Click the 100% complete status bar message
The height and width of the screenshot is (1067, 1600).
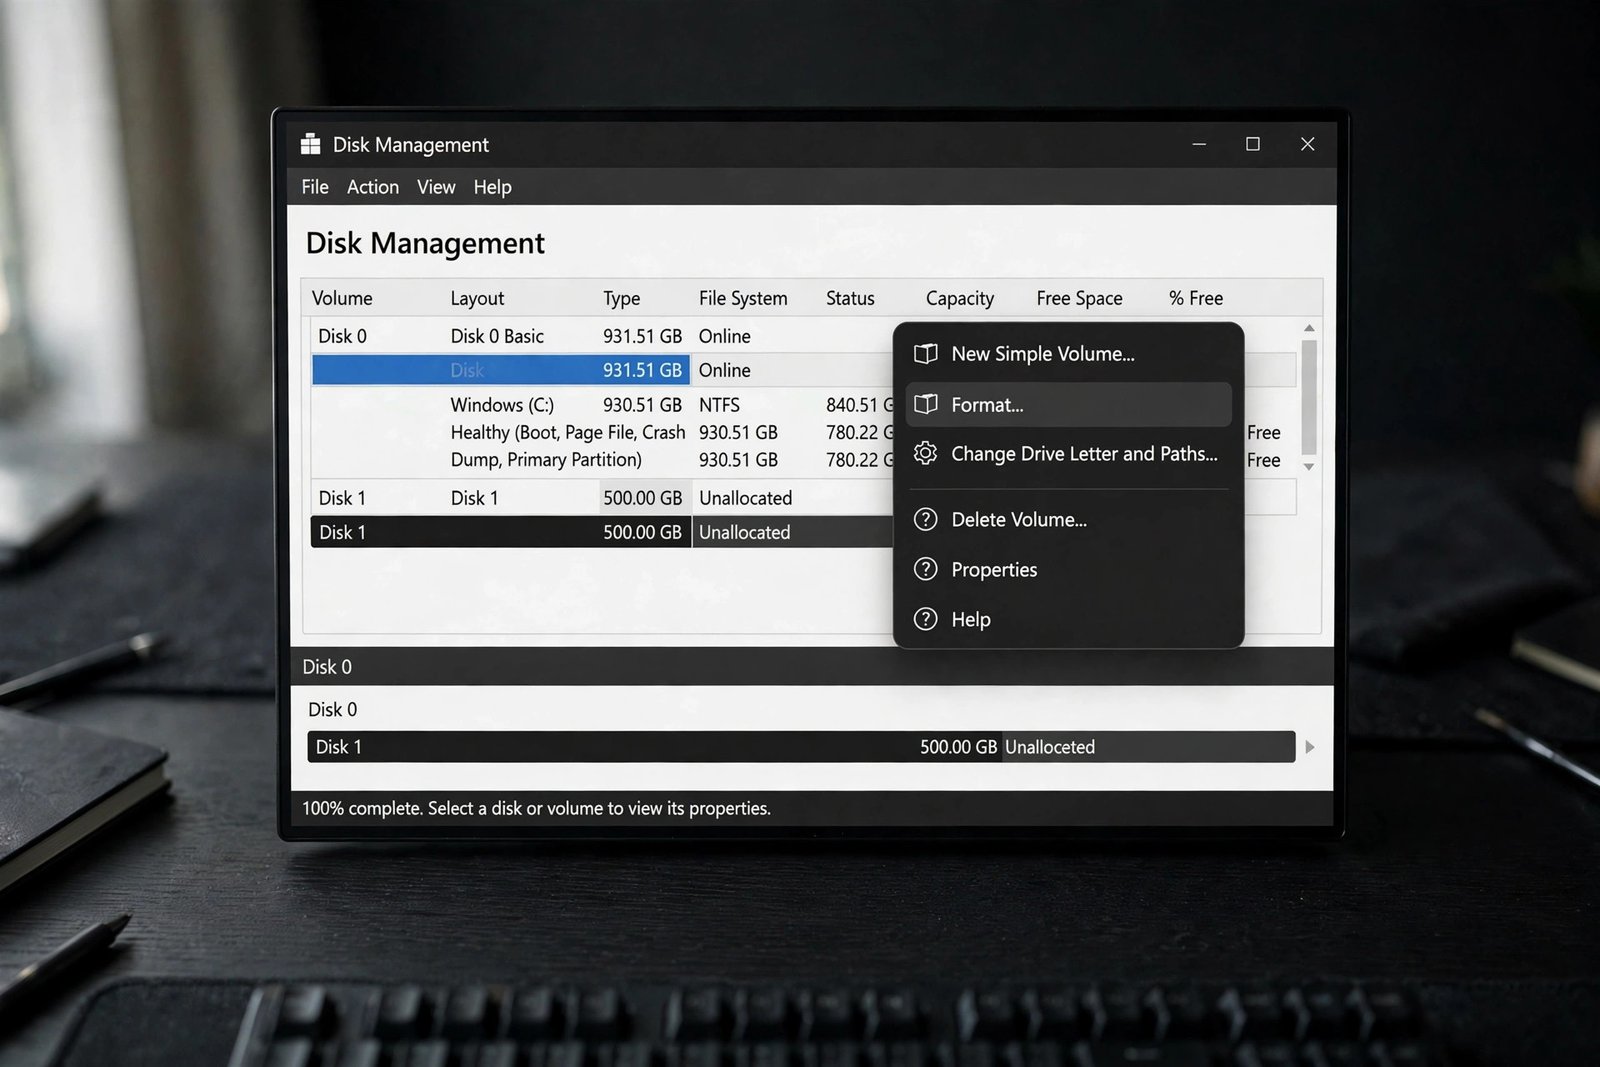pos(536,808)
